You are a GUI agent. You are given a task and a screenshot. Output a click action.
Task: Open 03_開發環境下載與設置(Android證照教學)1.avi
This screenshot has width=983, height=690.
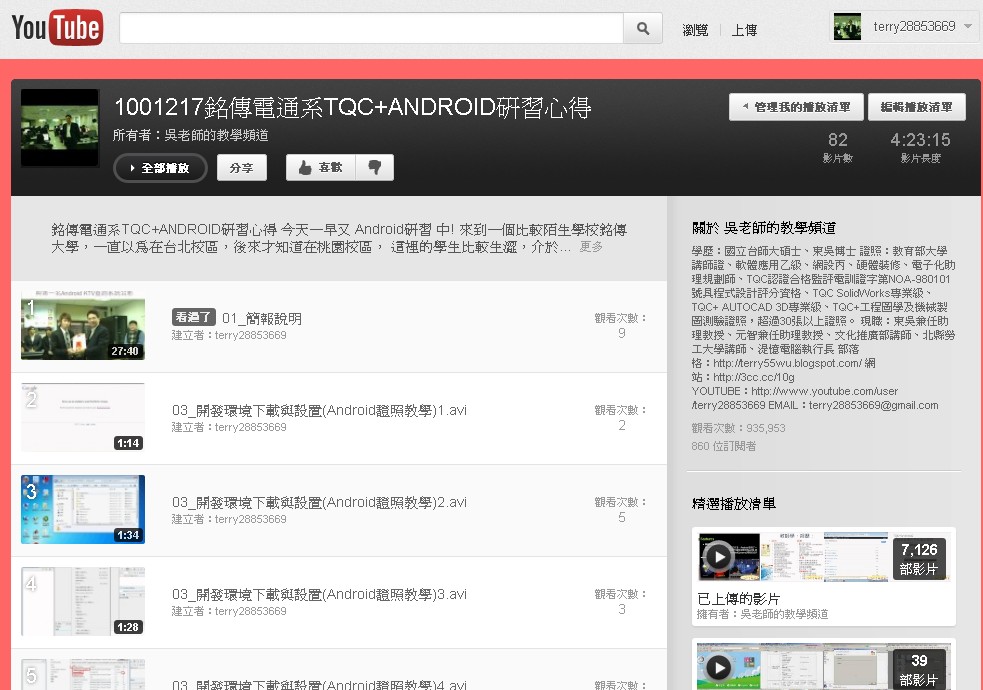point(319,410)
